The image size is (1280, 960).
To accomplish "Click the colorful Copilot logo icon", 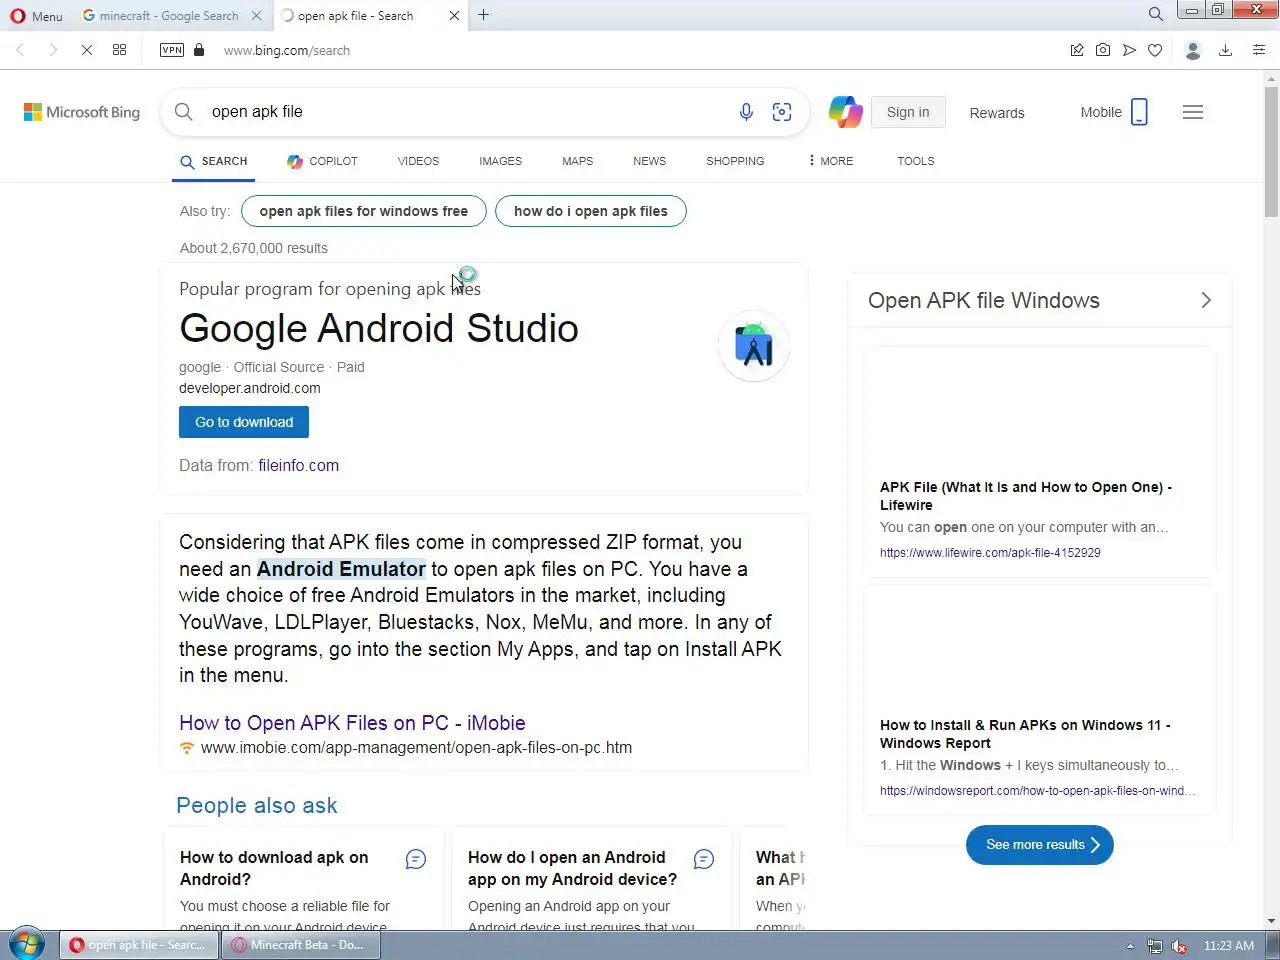I will [x=845, y=112].
